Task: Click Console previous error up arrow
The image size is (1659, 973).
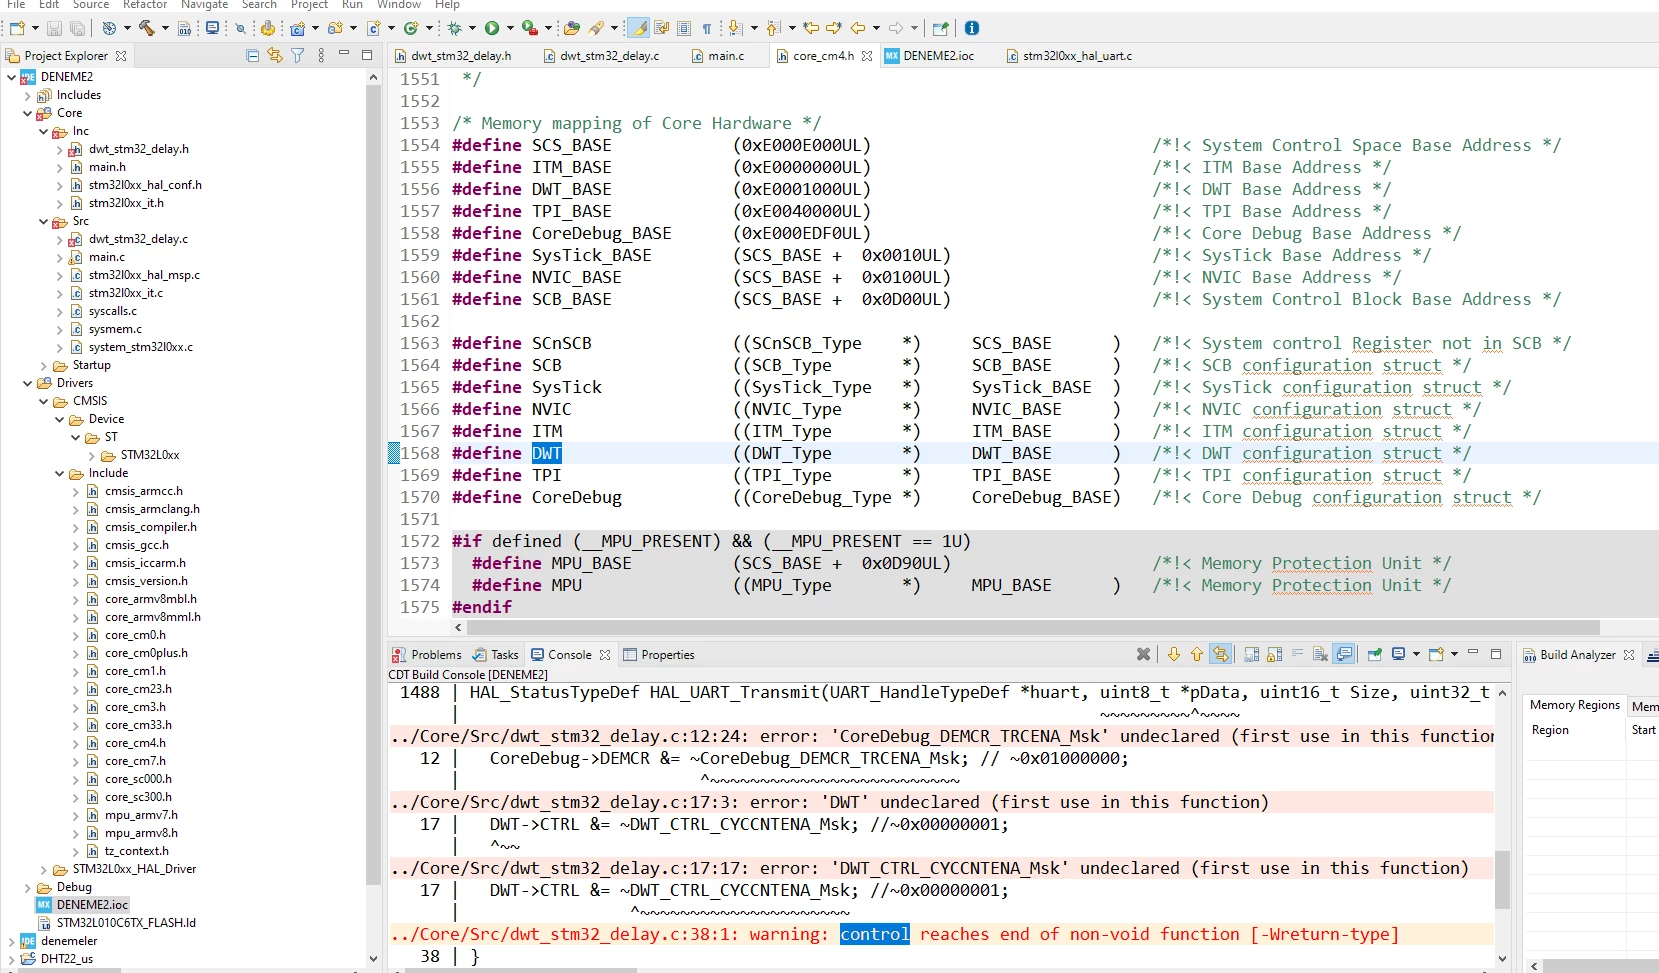Action: click(1197, 654)
